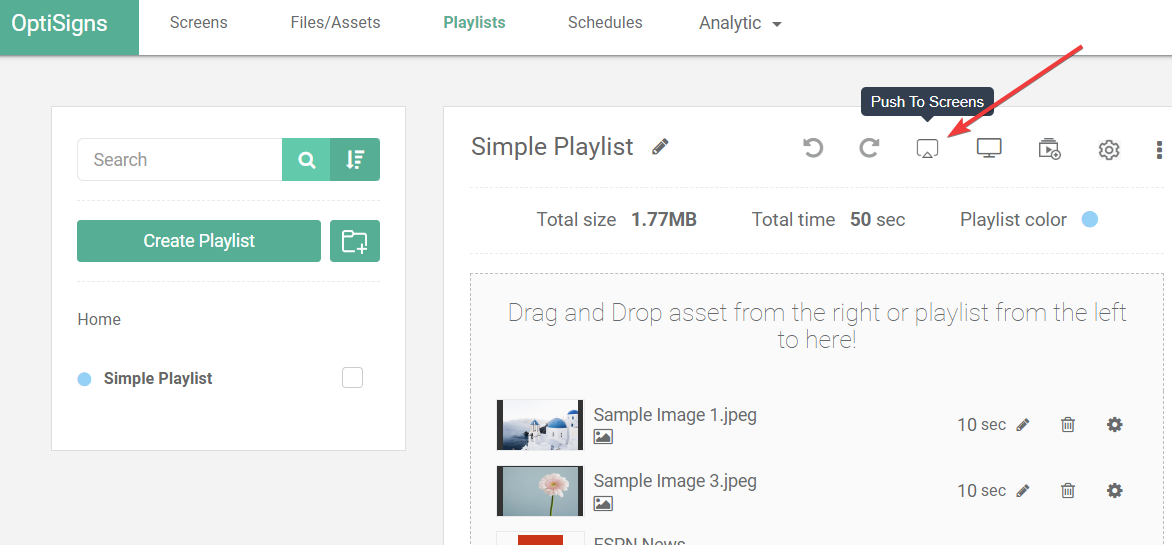Click the OptiSigns logo
1172x545 pixels.
pos(60,23)
